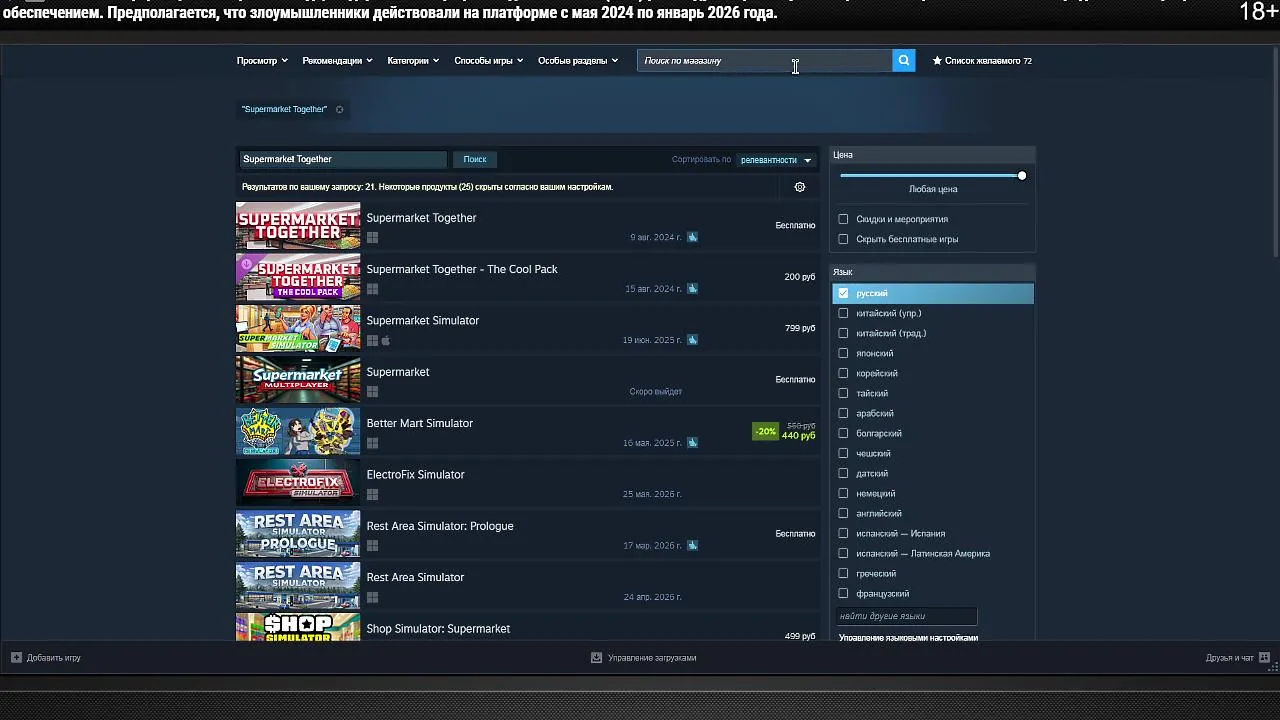Open Управление загрузками label
Image resolution: width=1280 pixels, height=720 pixels.
coord(652,658)
